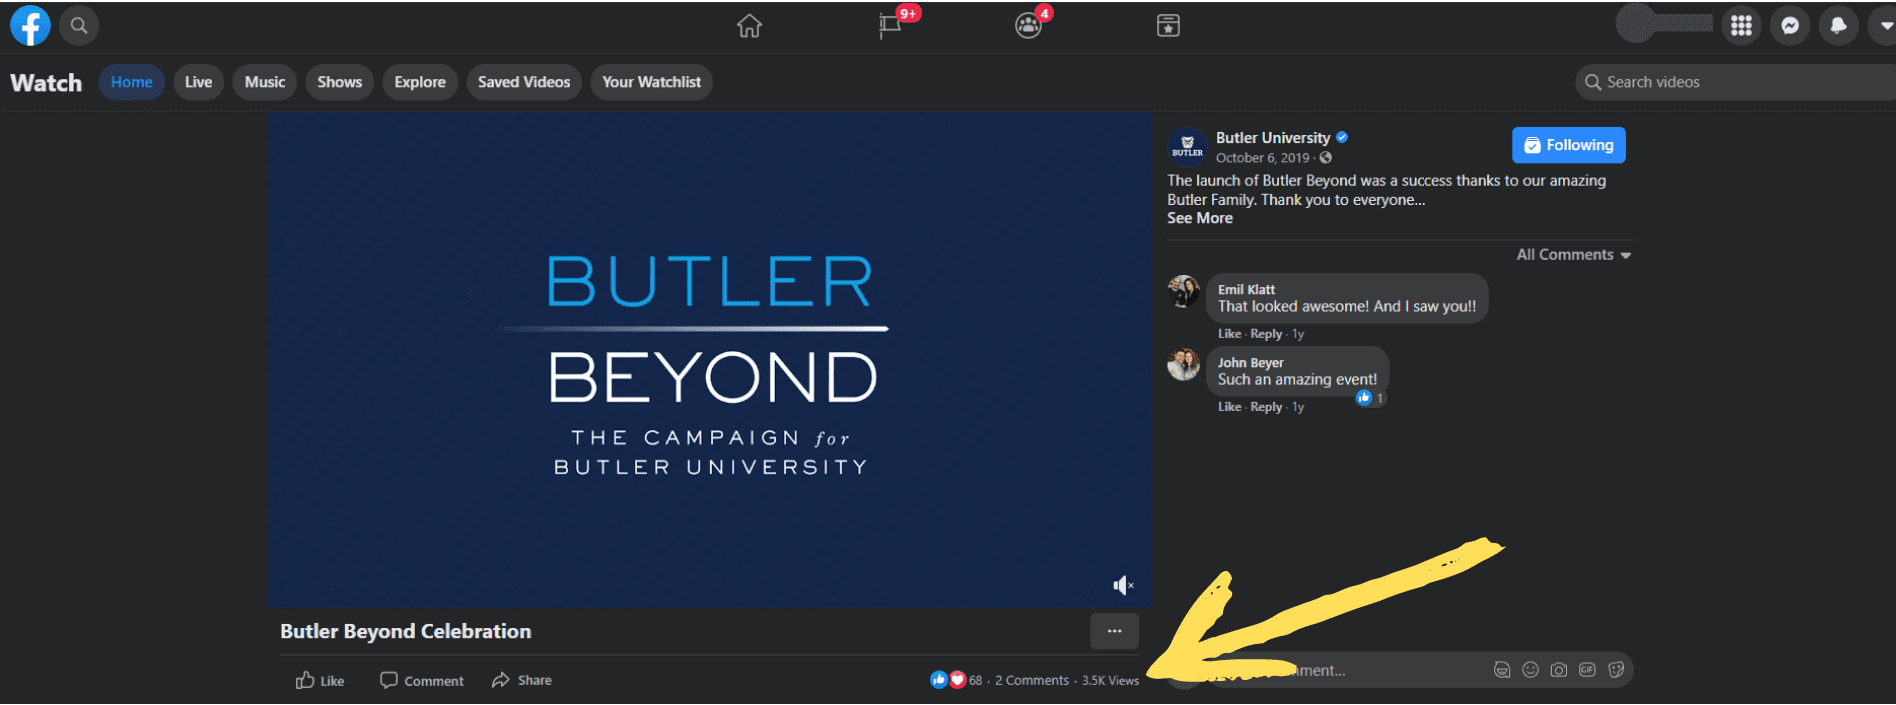1896x705 pixels.
Task: Reply to Emil Klatt's comment
Action: tap(1266, 334)
